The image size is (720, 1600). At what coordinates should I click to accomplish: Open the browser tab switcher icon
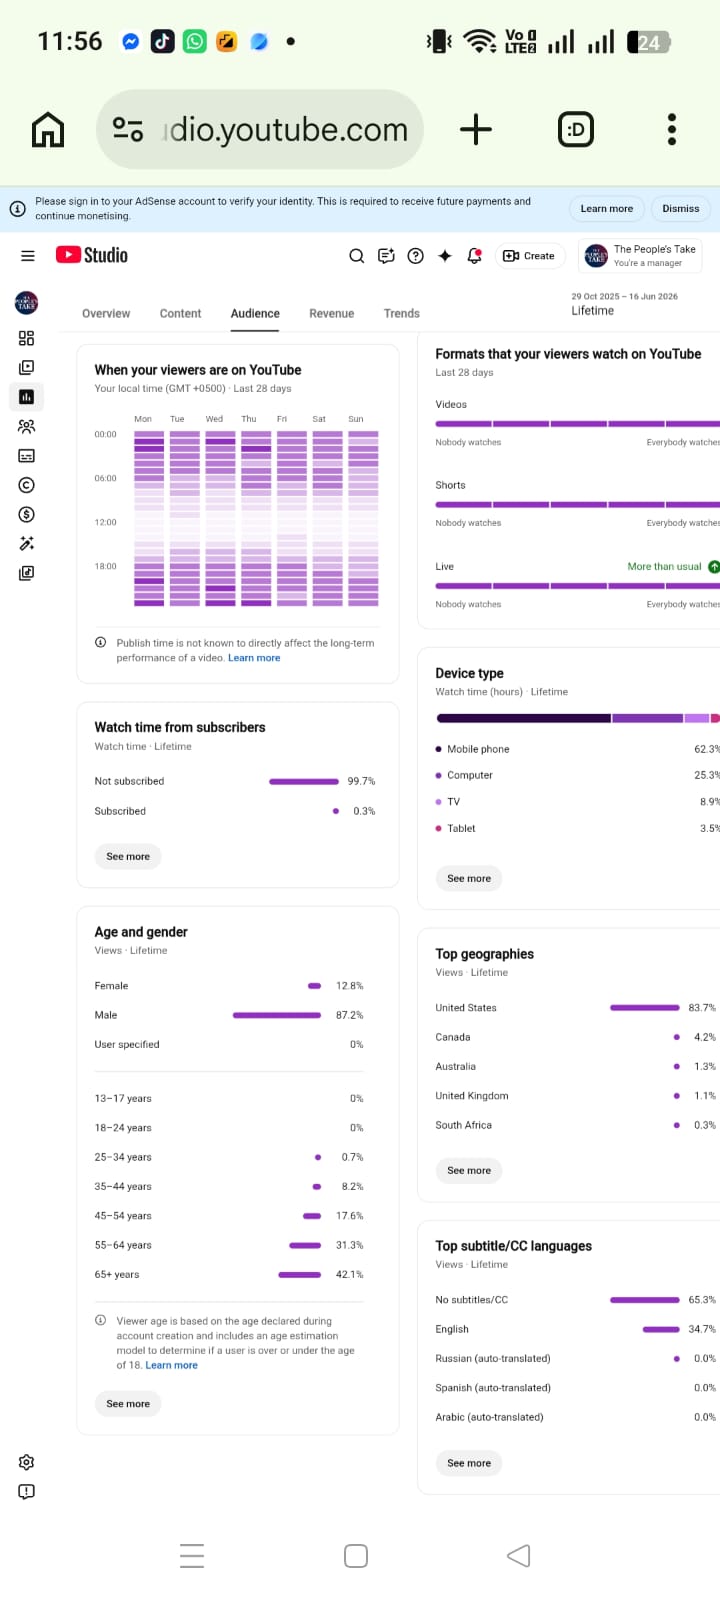[x=575, y=129]
